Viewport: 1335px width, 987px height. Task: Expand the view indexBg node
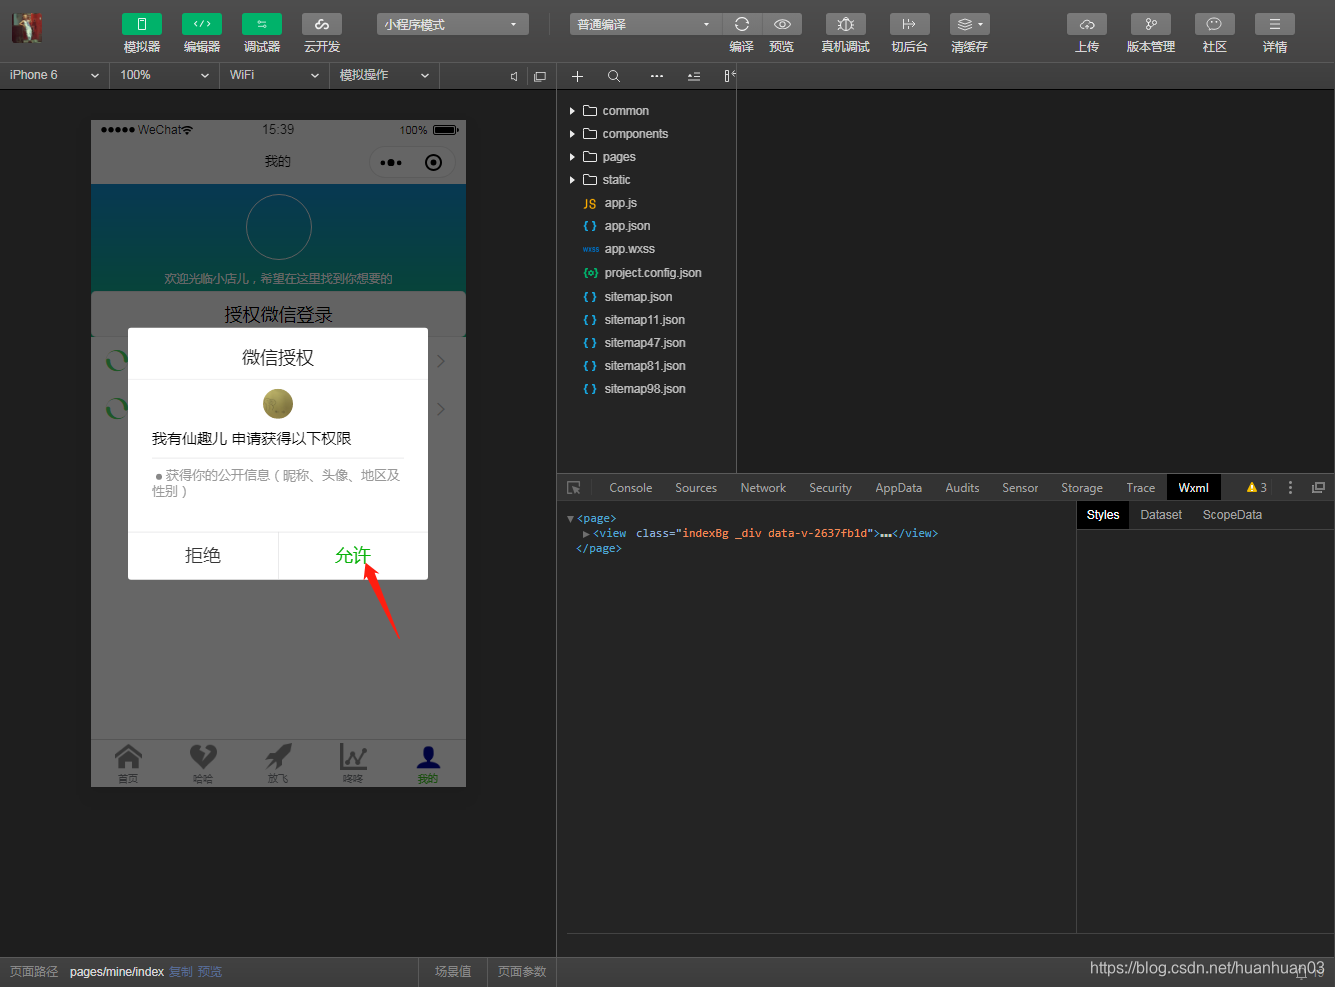[586, 534]
